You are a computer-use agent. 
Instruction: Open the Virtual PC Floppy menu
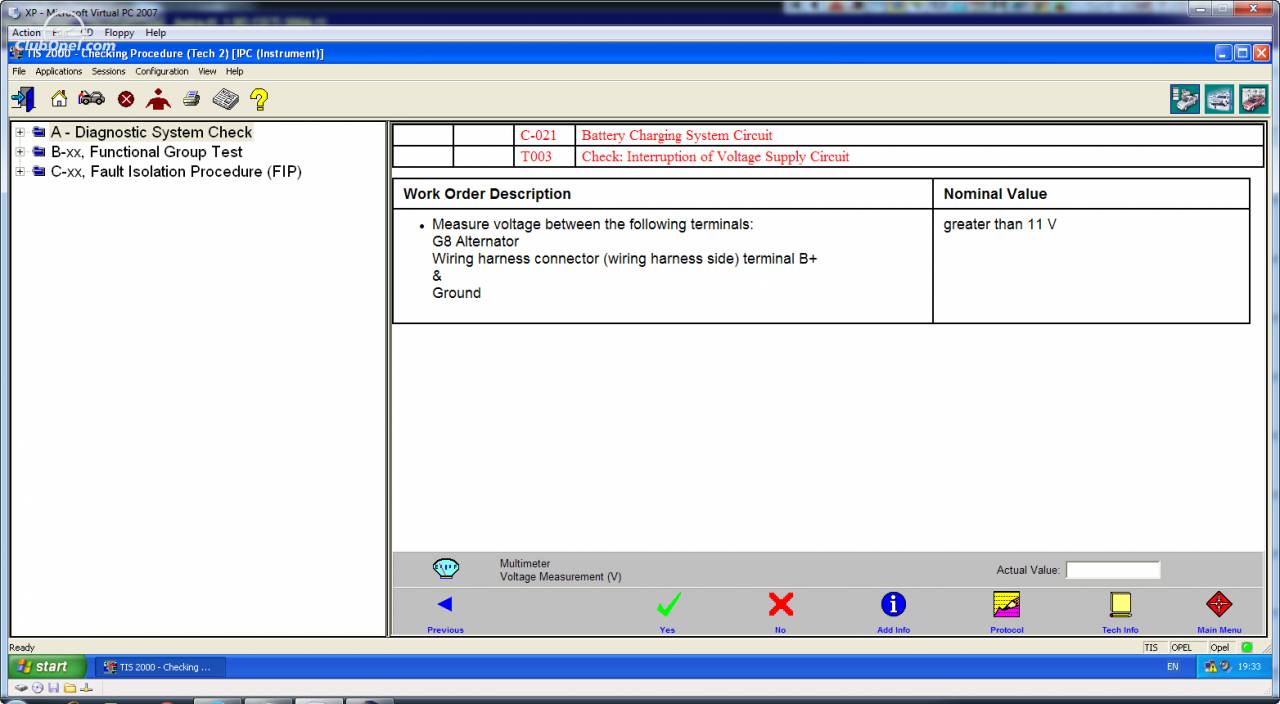(x=119, y=33)
